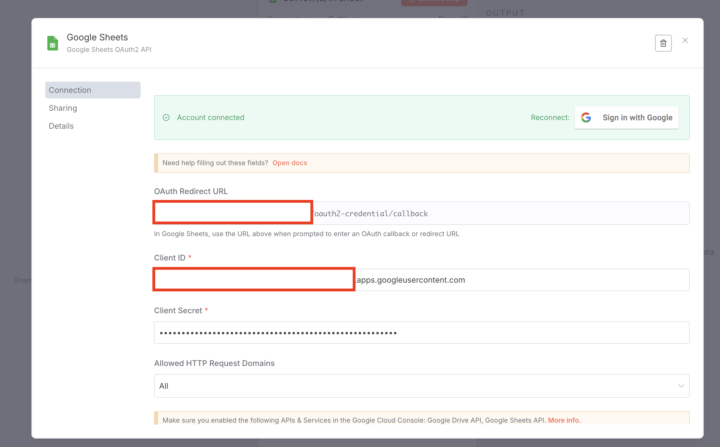Close the Google Sheets credential dialog
720x447 pixels.
tap(685, 40)
